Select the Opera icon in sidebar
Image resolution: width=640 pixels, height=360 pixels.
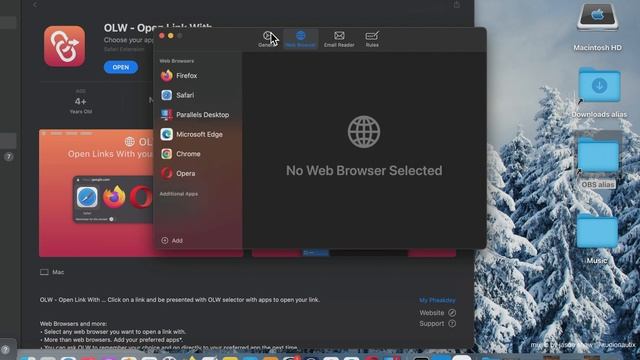point(167,173)
